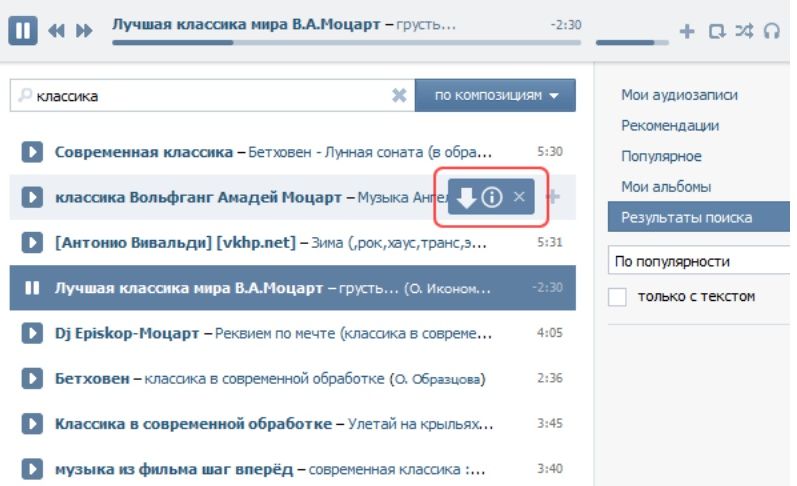This screenshot has width=797, height=486.
Task: Clear the search query with the X
Action: pos(399,95)
